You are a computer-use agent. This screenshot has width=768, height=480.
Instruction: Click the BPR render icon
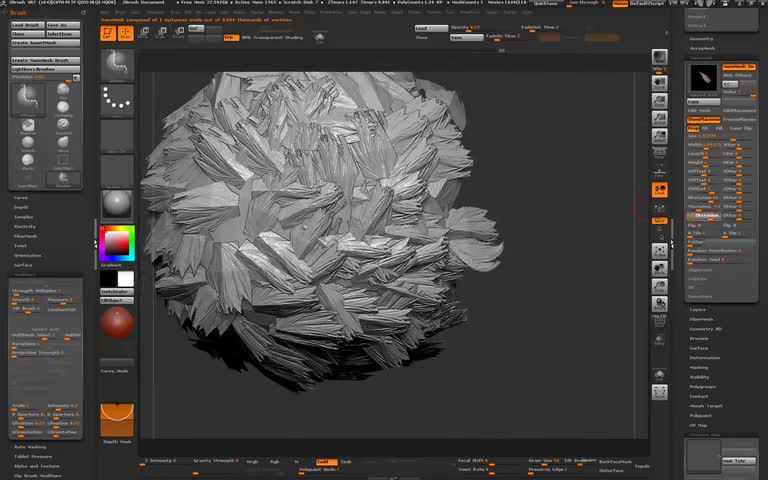pos(659,56)
